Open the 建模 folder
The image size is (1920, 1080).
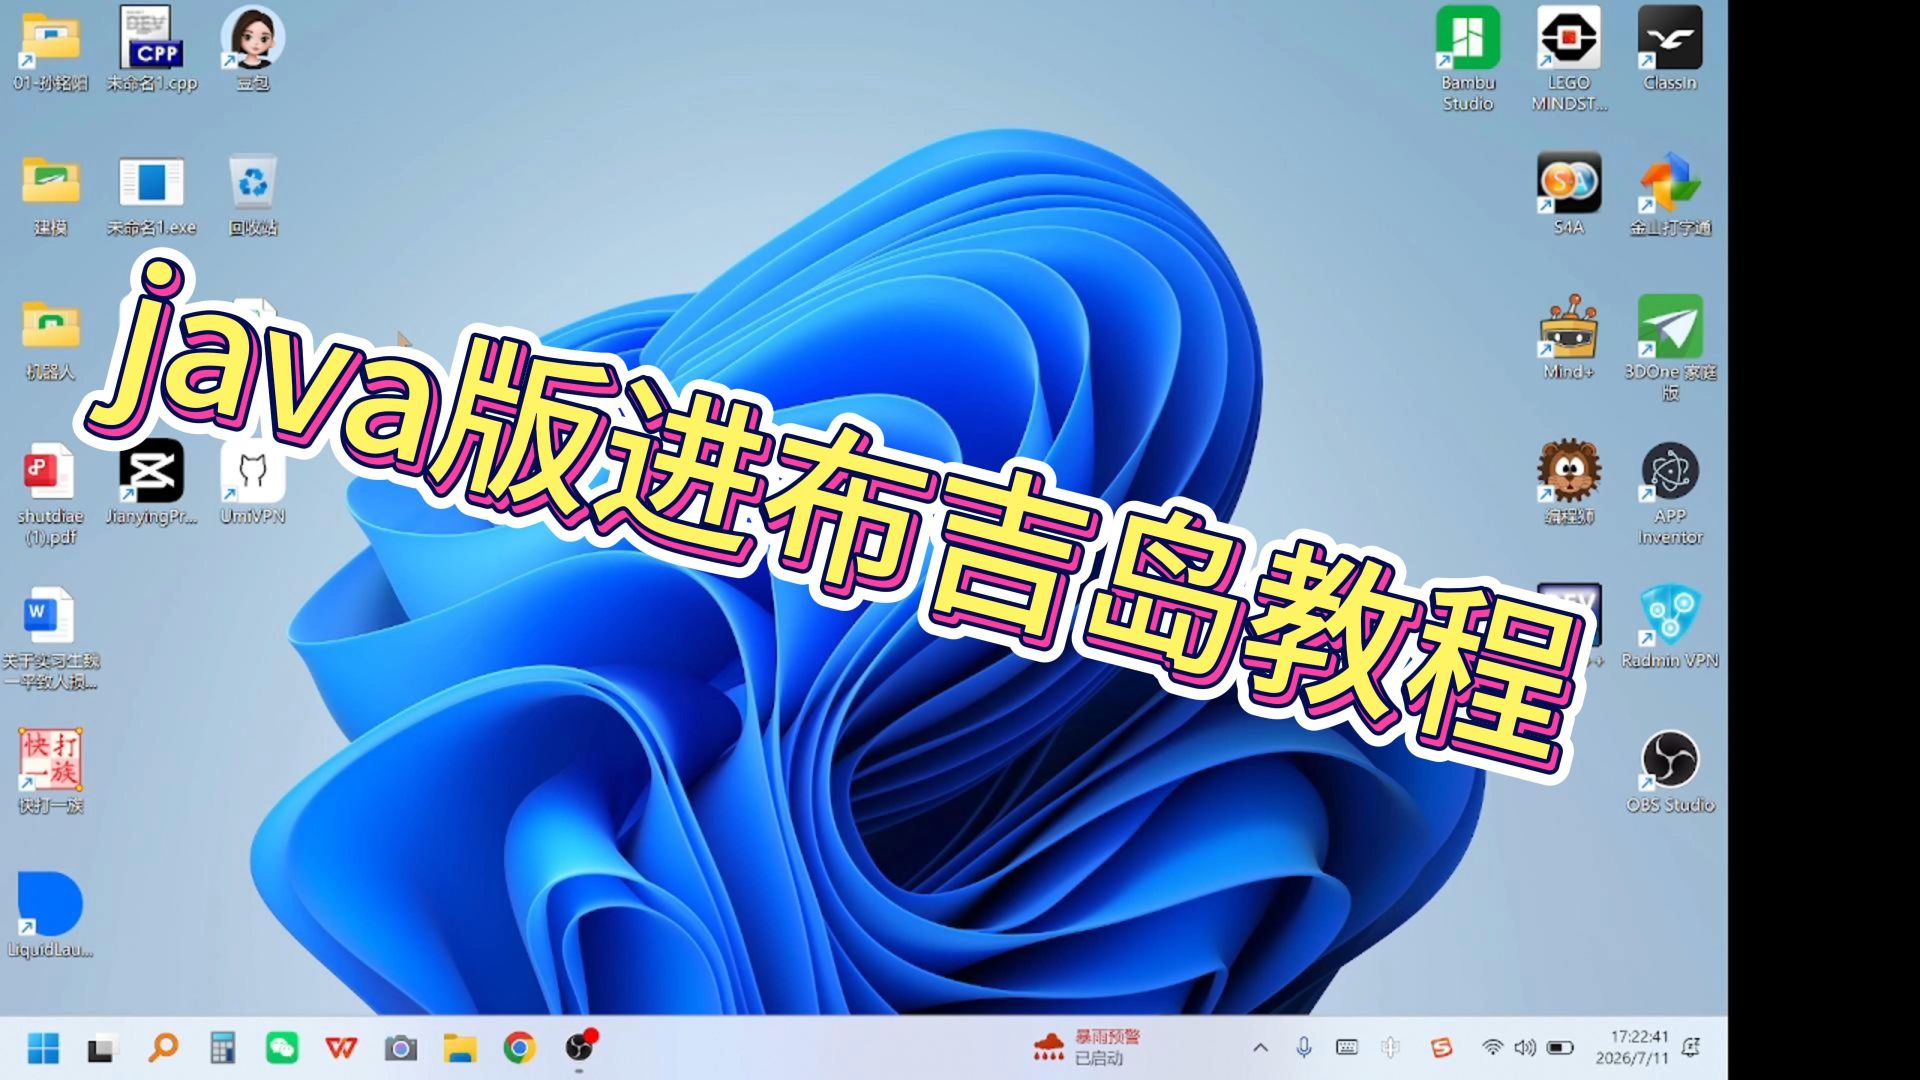(x=51, y=196)
